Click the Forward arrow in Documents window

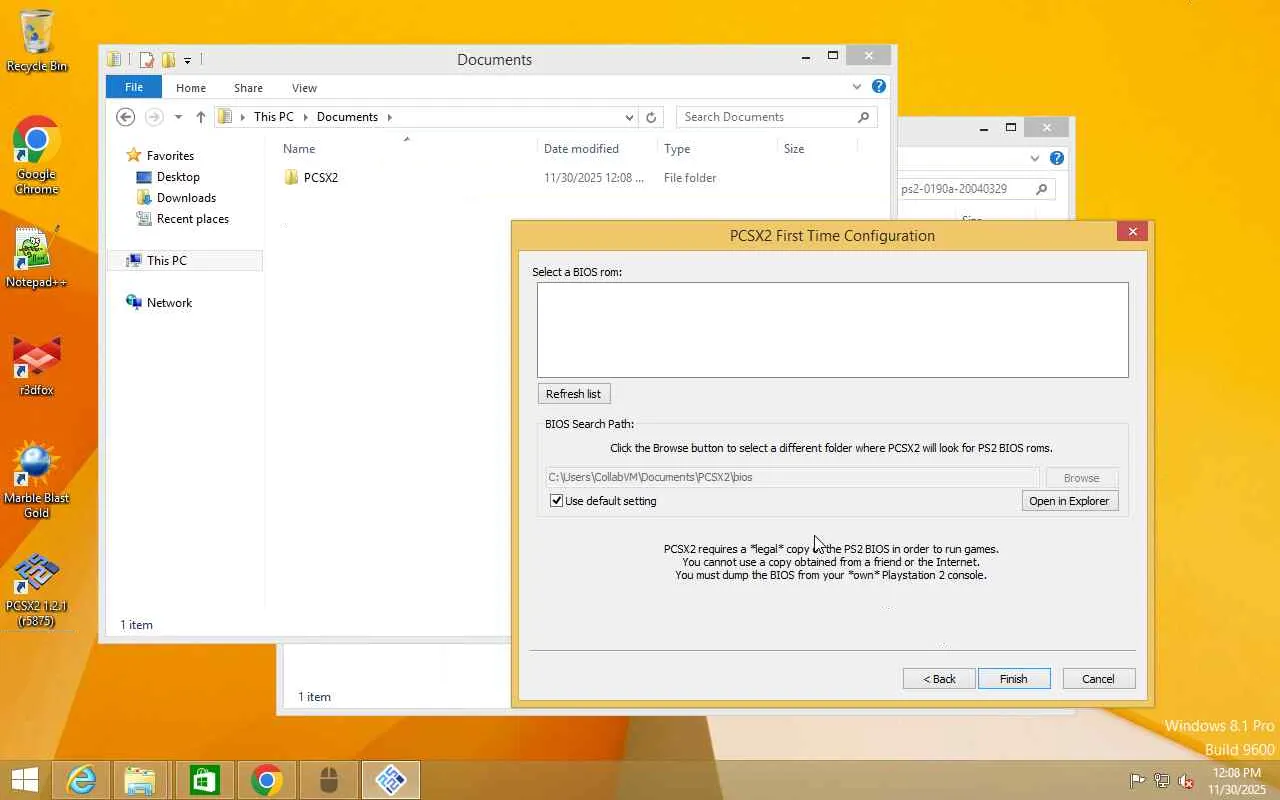click(x=154, y=117)
